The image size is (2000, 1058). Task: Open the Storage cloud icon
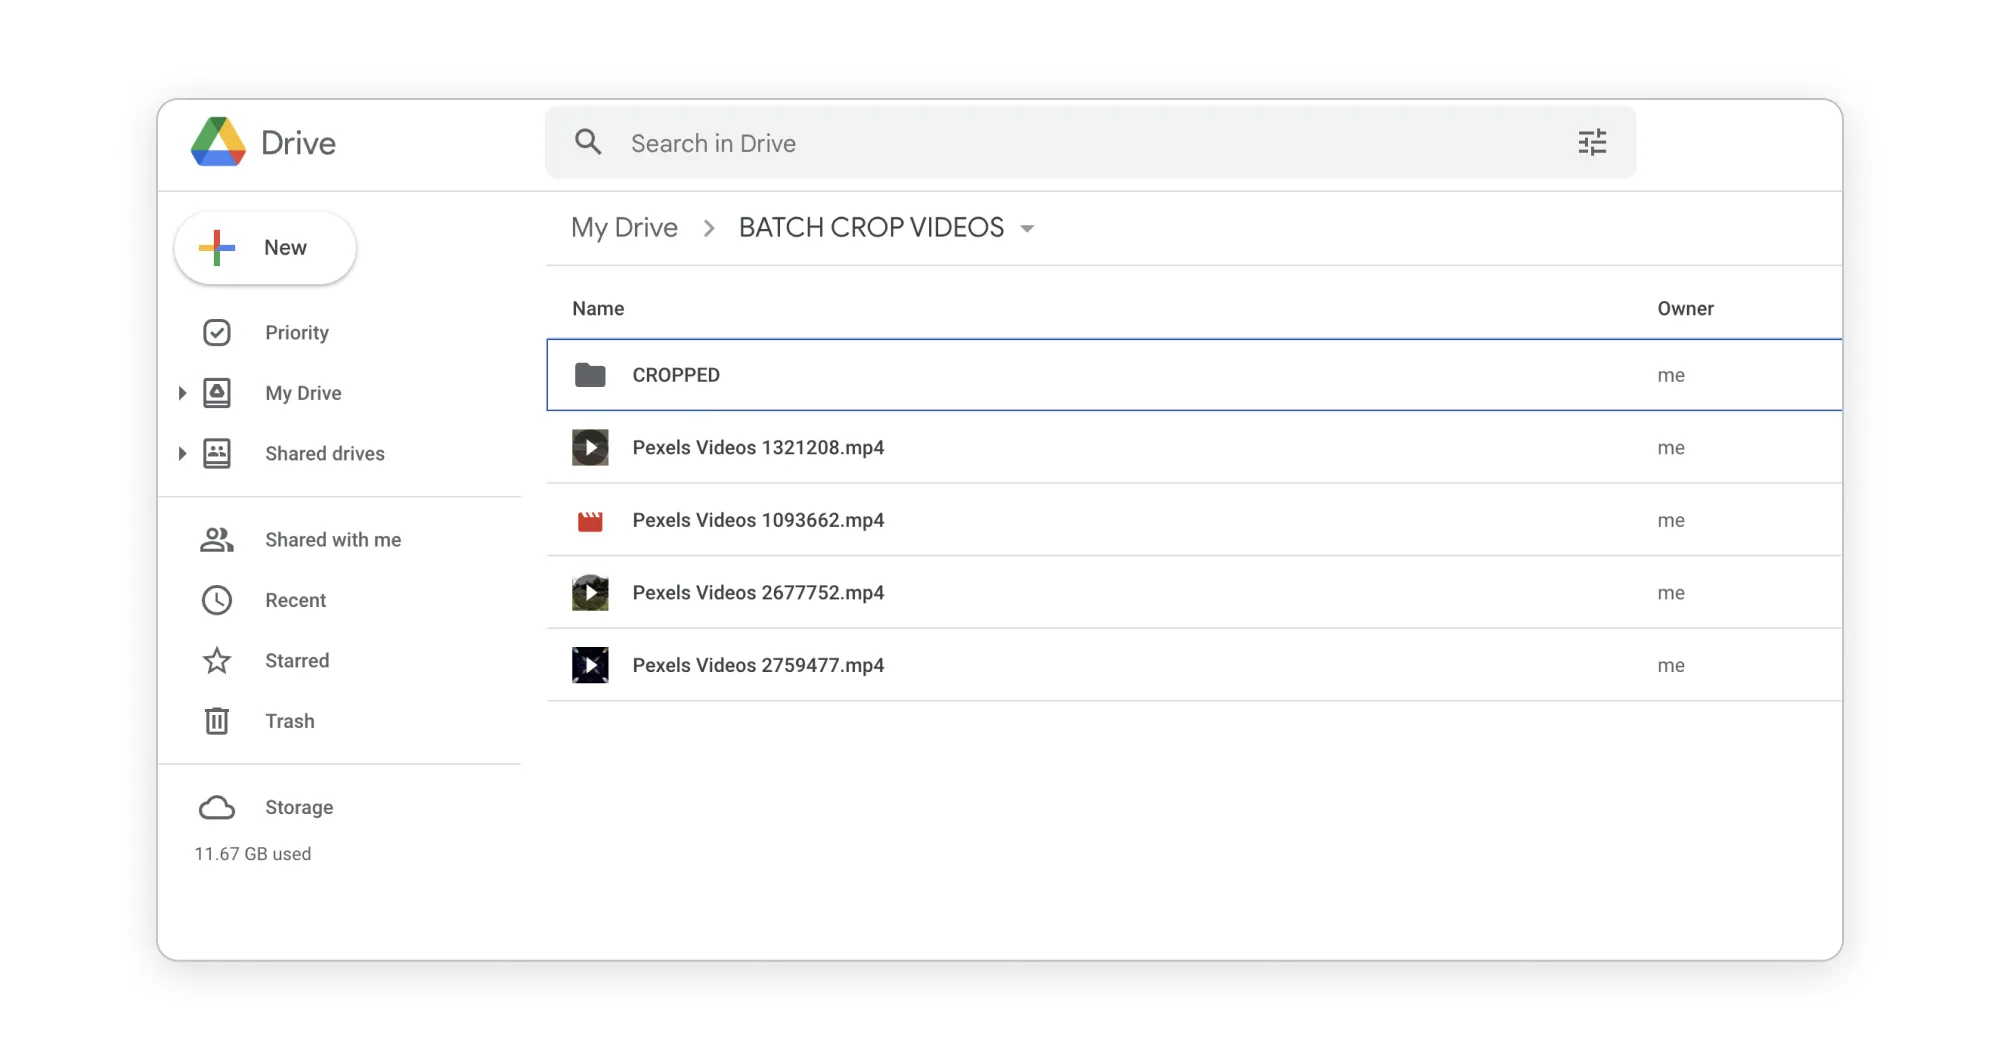click(x=217, y=807)
